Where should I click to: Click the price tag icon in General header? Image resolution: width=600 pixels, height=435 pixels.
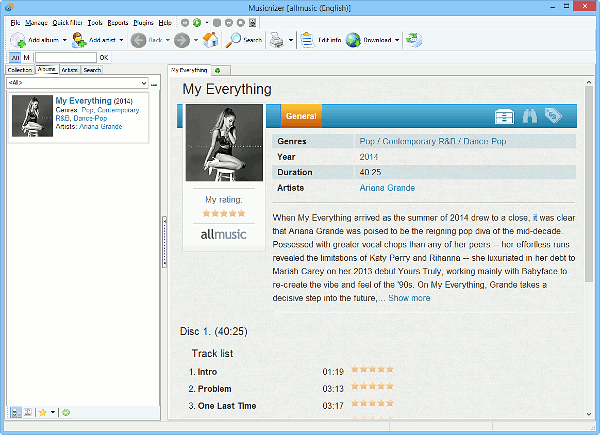[x=553, y=115]
